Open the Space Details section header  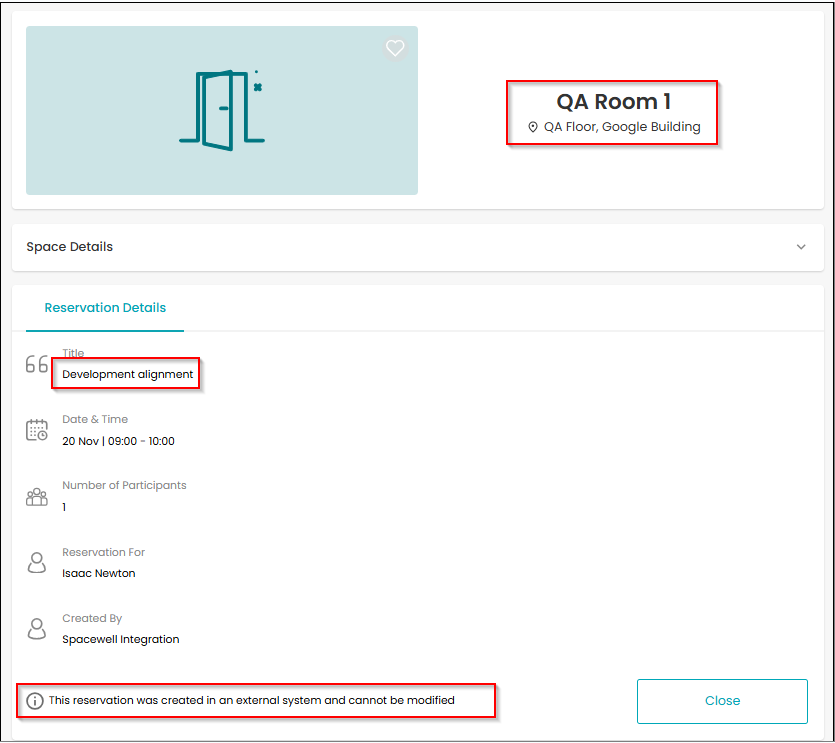tap(418, 247)
